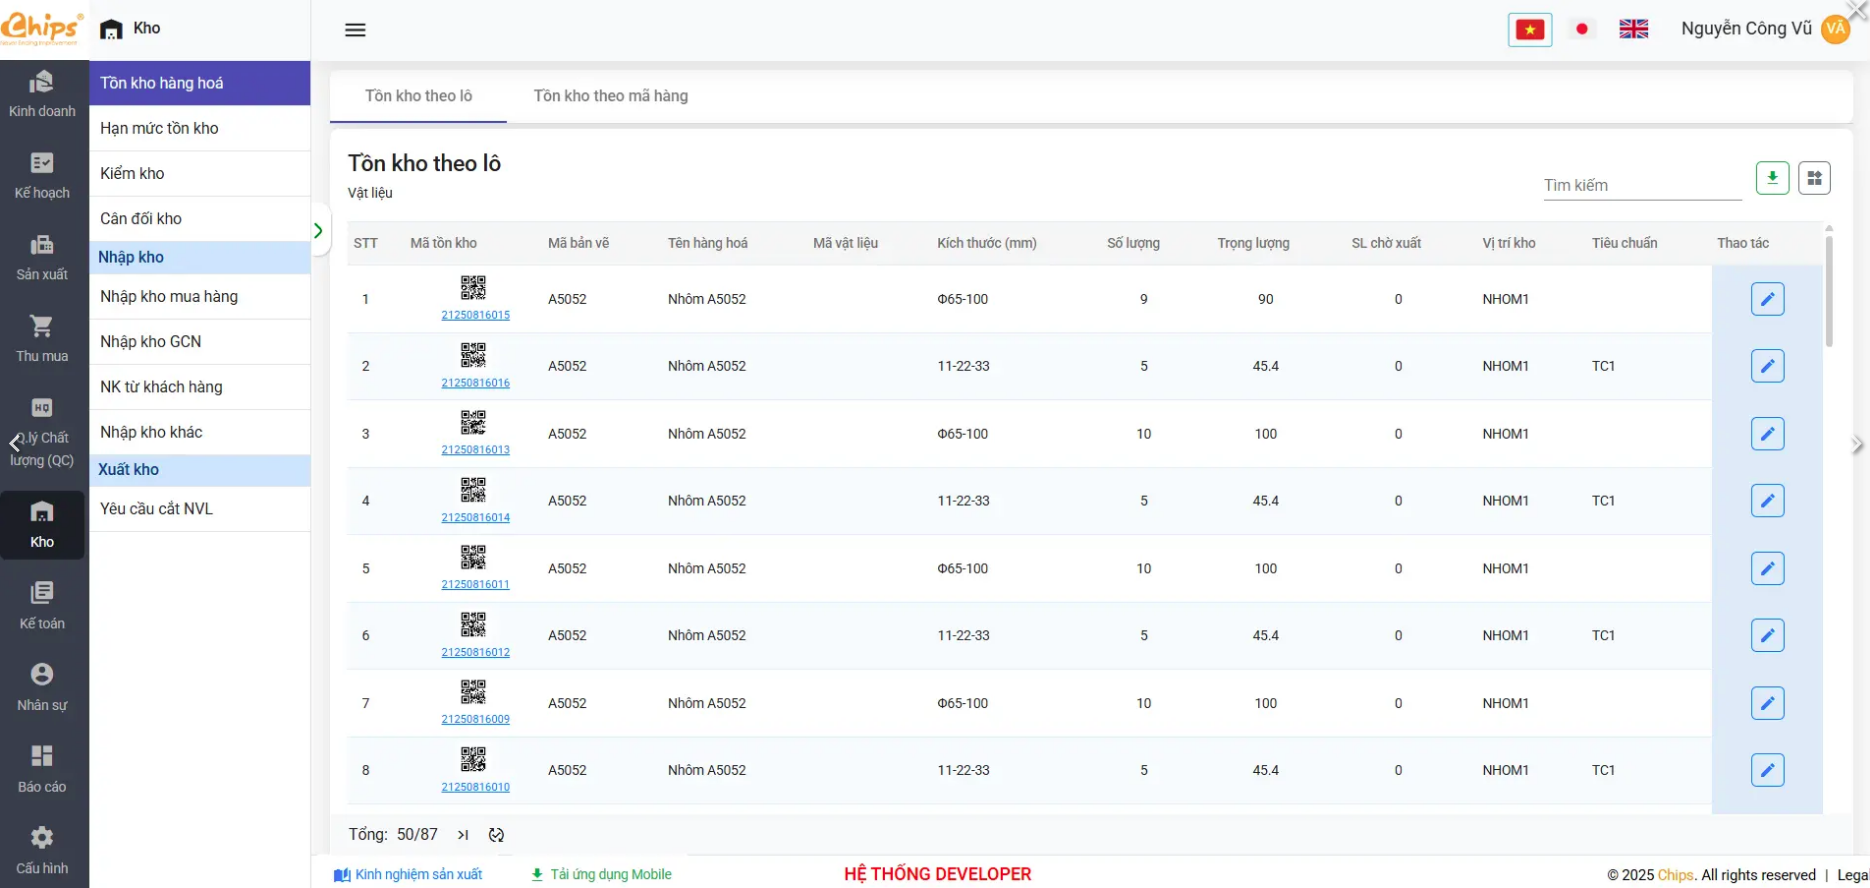Open Nhập kho GCN menu item

200,341
